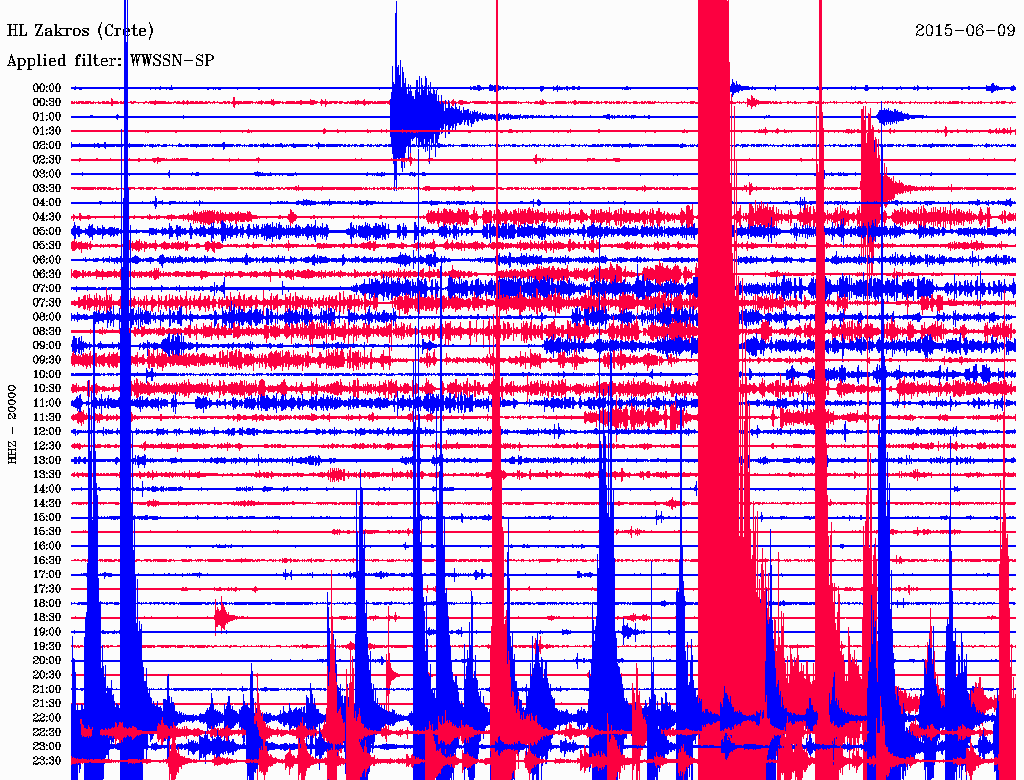Click the 13:30 time label

[47, 474]
